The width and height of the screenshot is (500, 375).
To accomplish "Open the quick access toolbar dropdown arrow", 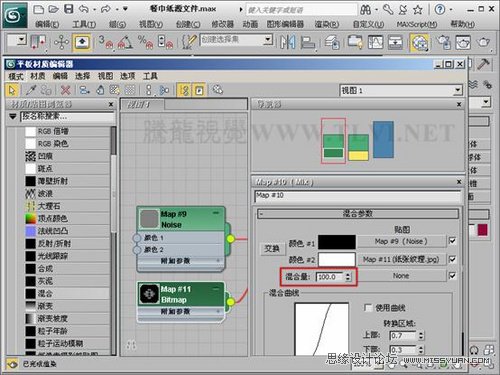I will [126, 9].
